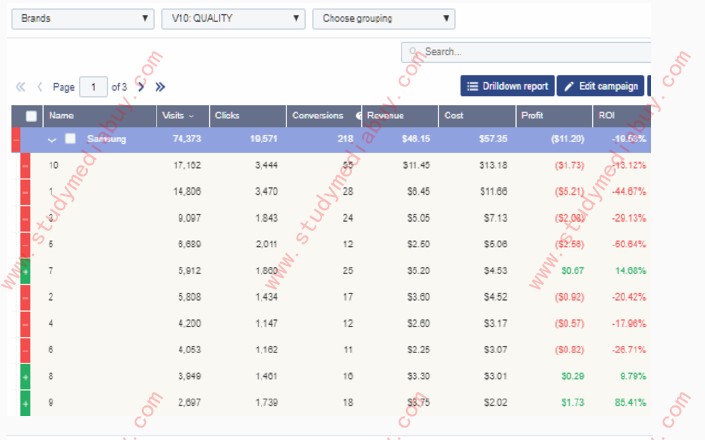Click the search magnifier icon

coord(414,52)
